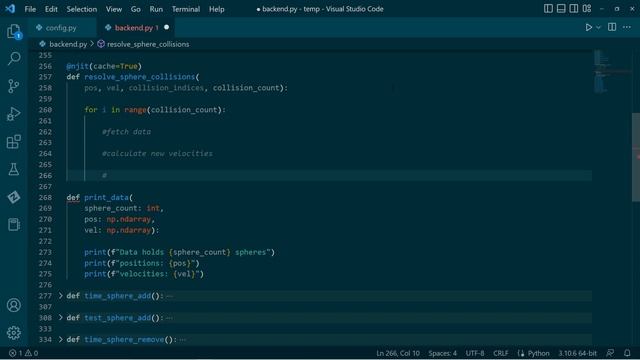This screenshot has height=360, width=640.
Task: Open the View menu
Action: click(114, 9)
